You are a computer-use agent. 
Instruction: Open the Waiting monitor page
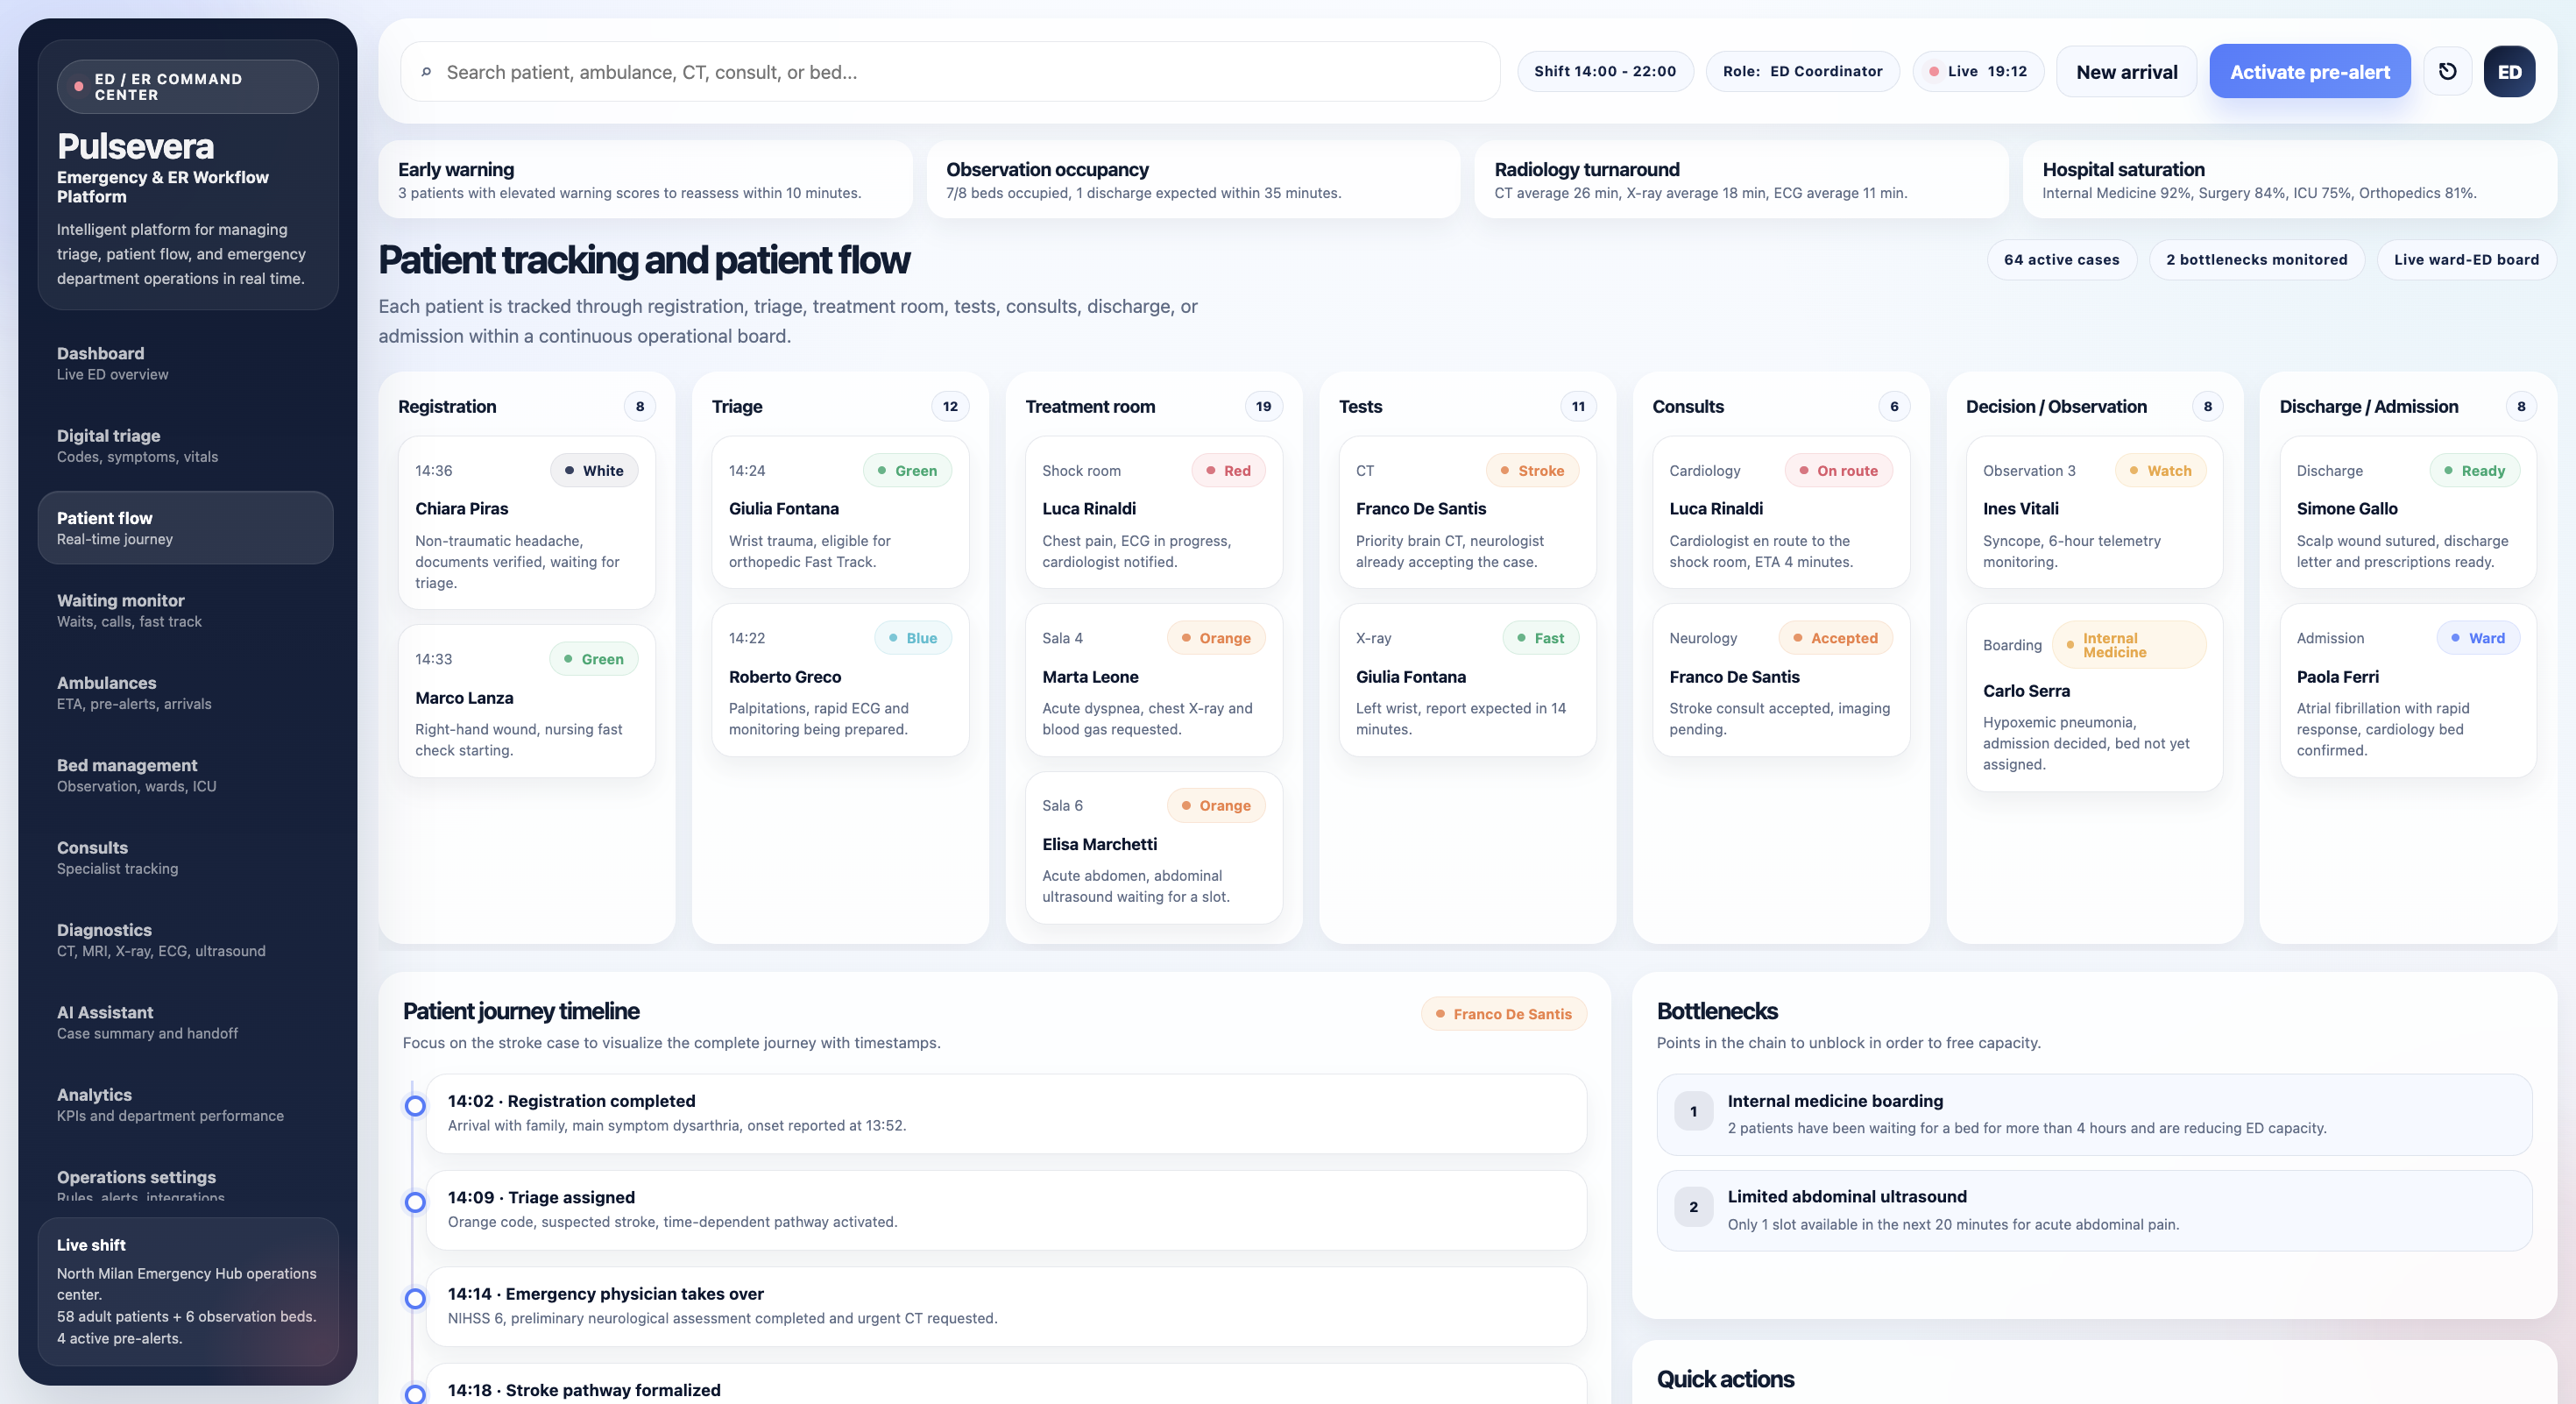coord(186,610)
